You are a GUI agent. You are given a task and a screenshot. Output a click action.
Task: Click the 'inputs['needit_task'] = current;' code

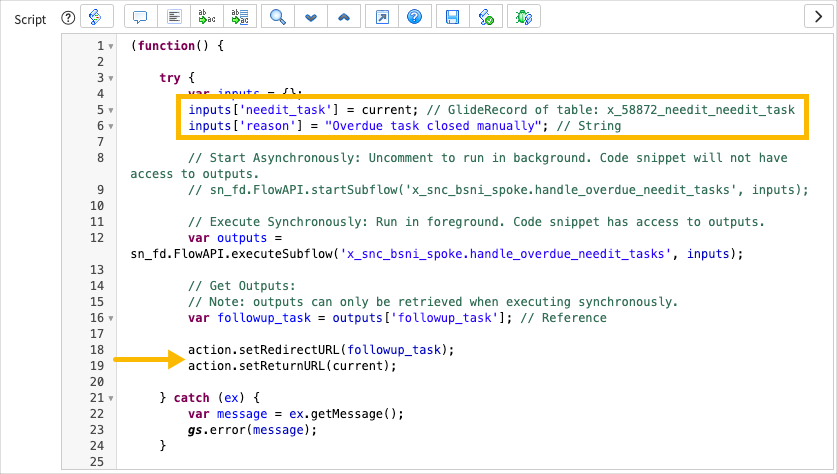click(x=303, y=110)
